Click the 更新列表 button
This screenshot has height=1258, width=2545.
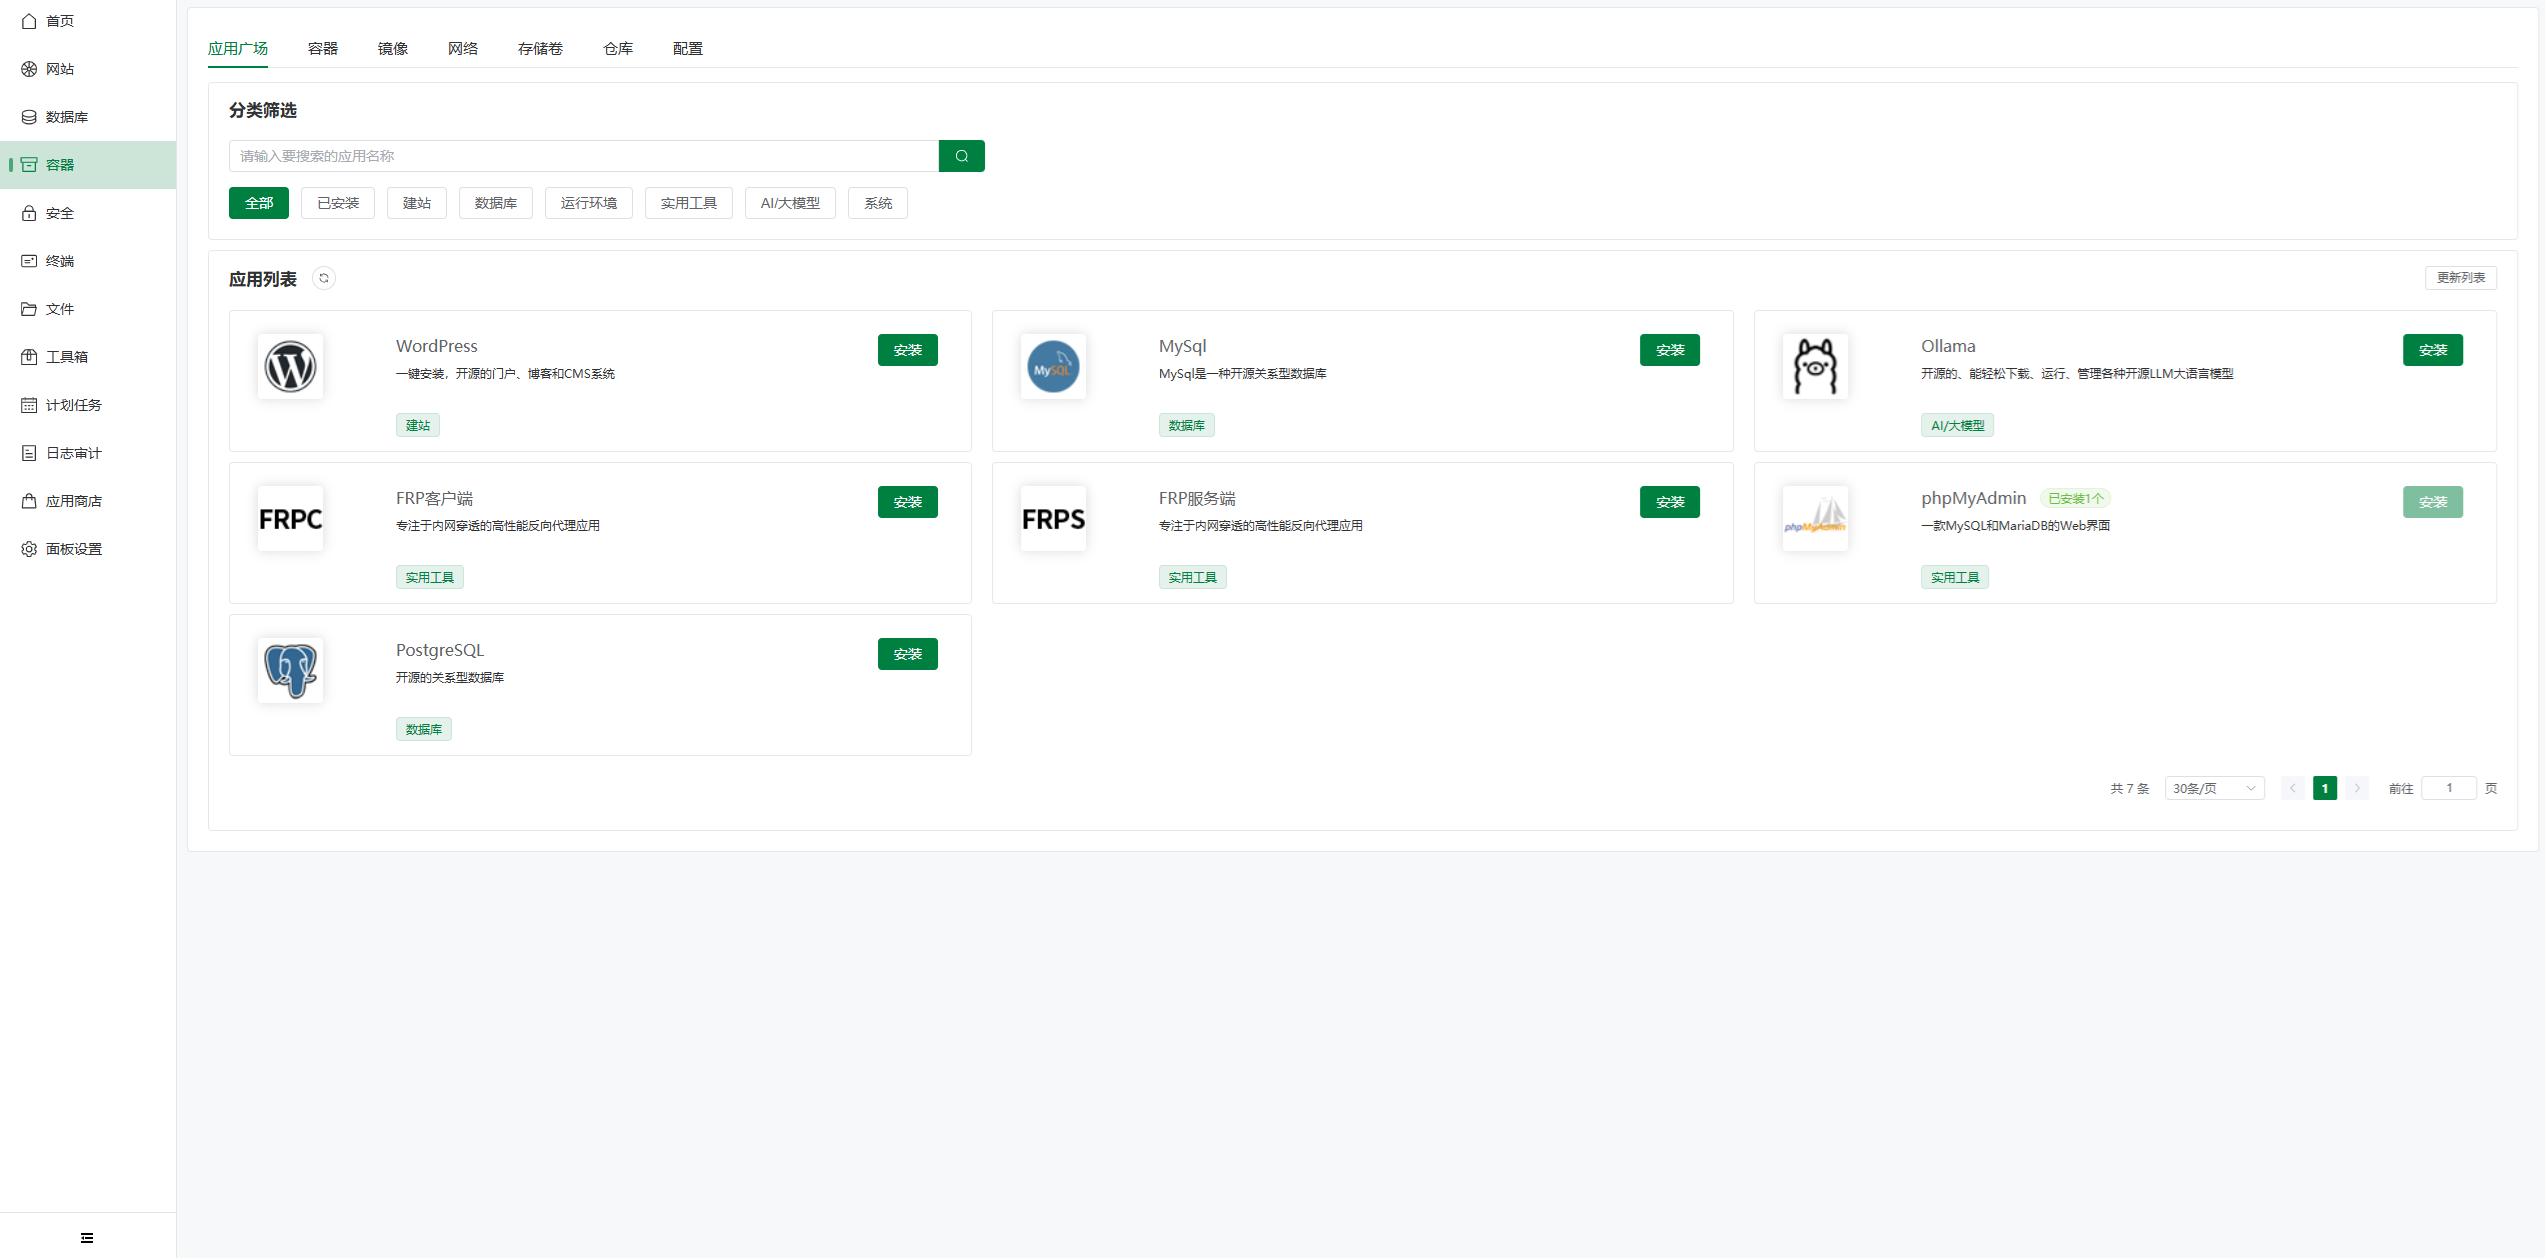click(x=2460, y=278)
